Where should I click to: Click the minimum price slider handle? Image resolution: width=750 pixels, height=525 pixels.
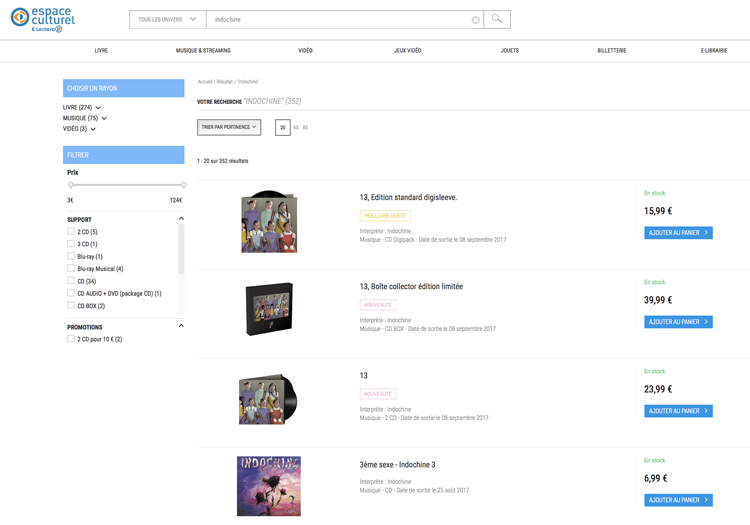(x=71, y=185)
